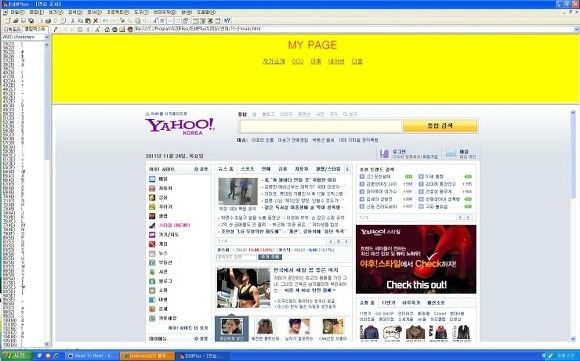Open the 보기(V) menu
580x361 pixels.
56,12
